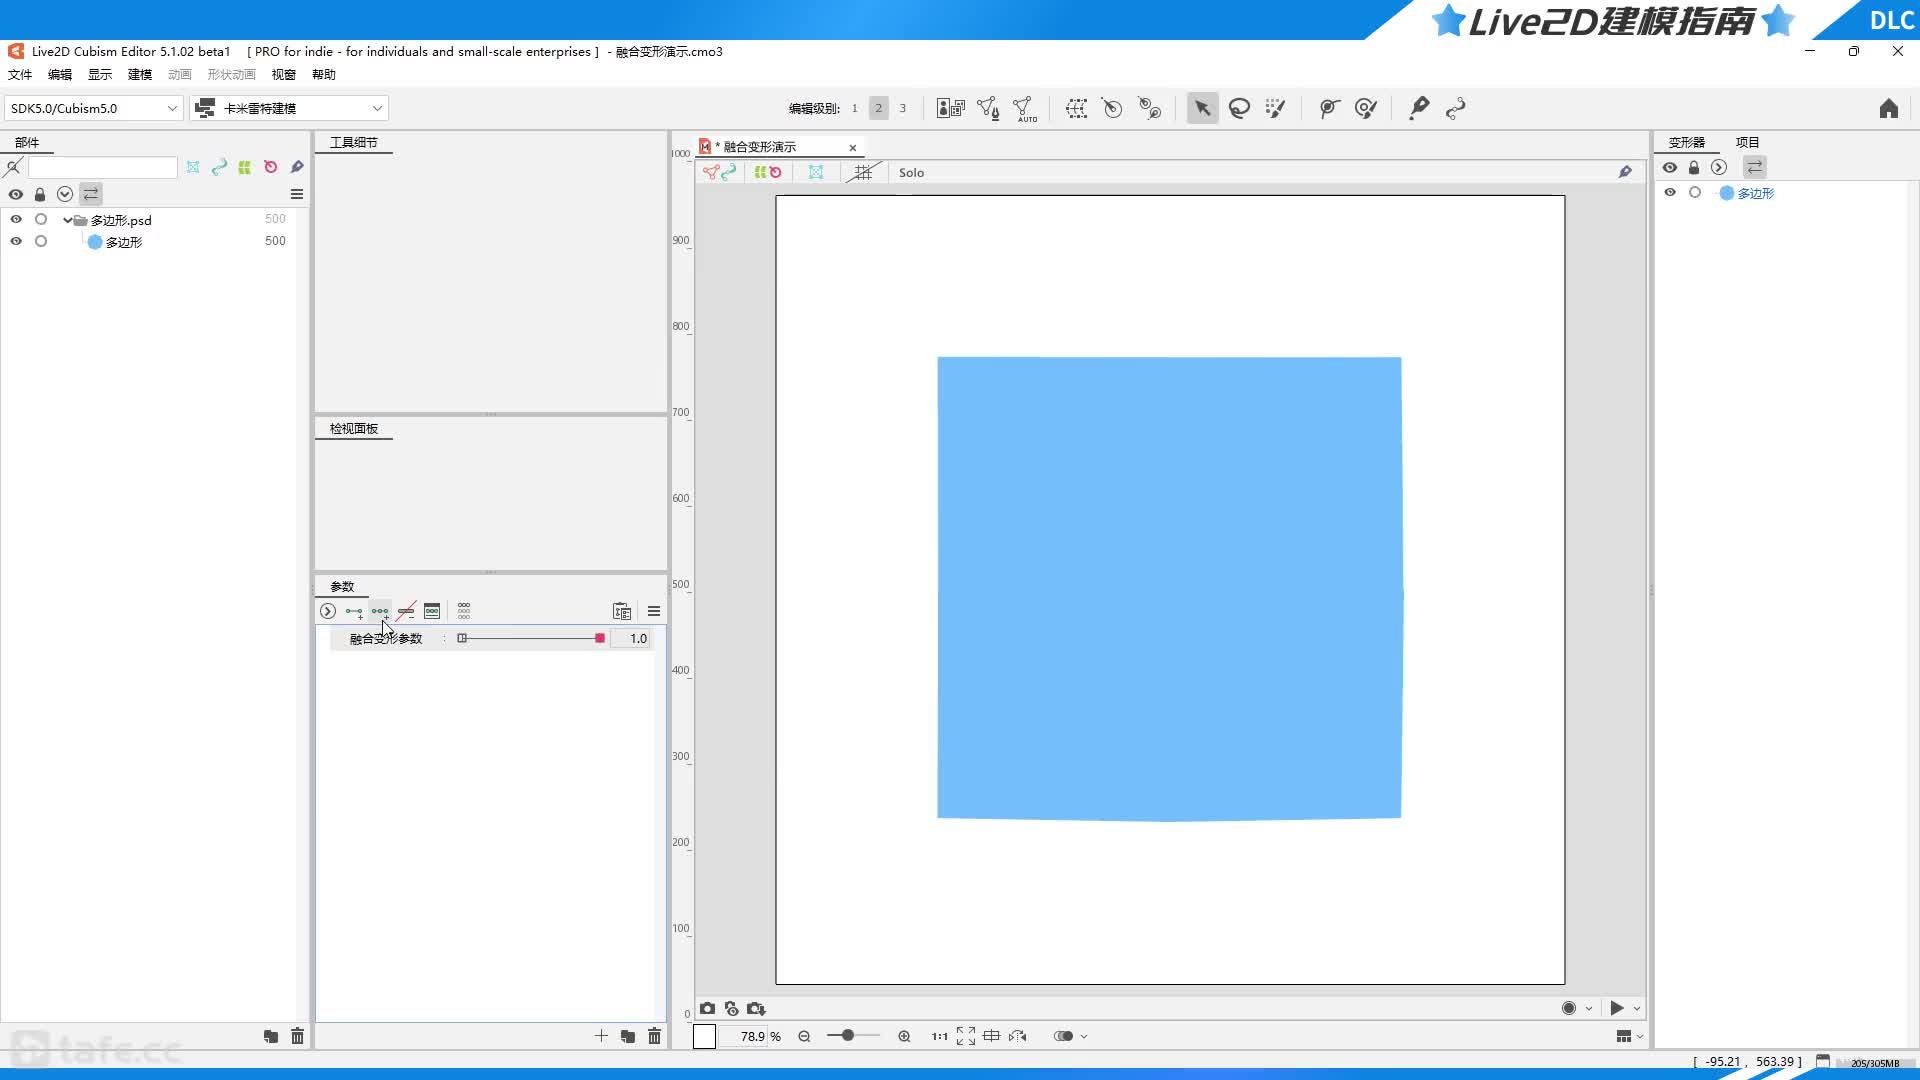Open the layout grid dropdown at the canvas corner
The height and width of the screenshot is (1080, 1920).
coord(1629,1036)
